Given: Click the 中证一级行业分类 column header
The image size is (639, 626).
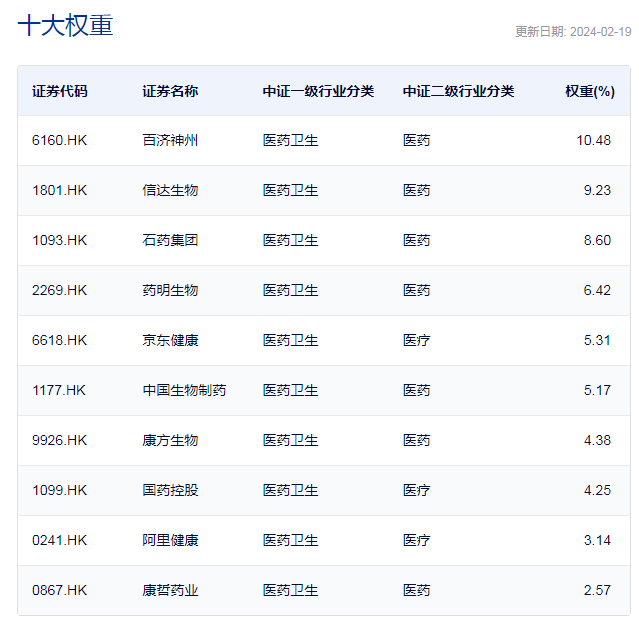Looking at the screenshot, I should (x=318, y=91).
